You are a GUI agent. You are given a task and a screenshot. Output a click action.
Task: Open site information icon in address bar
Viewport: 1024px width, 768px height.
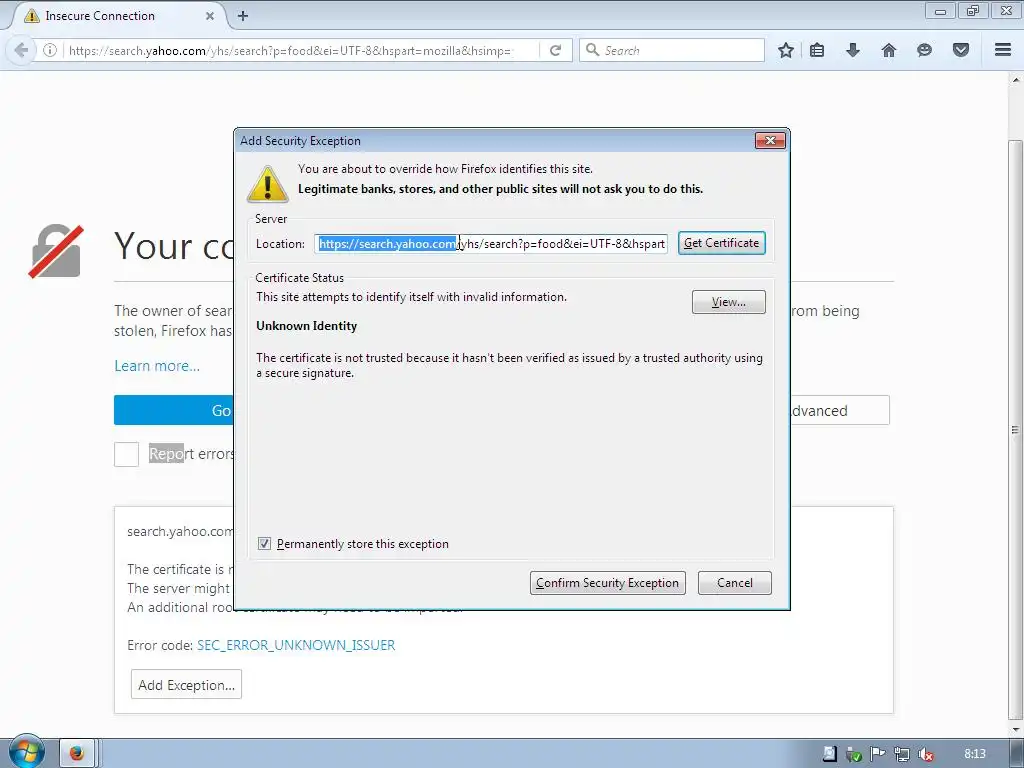pos(50,50)
